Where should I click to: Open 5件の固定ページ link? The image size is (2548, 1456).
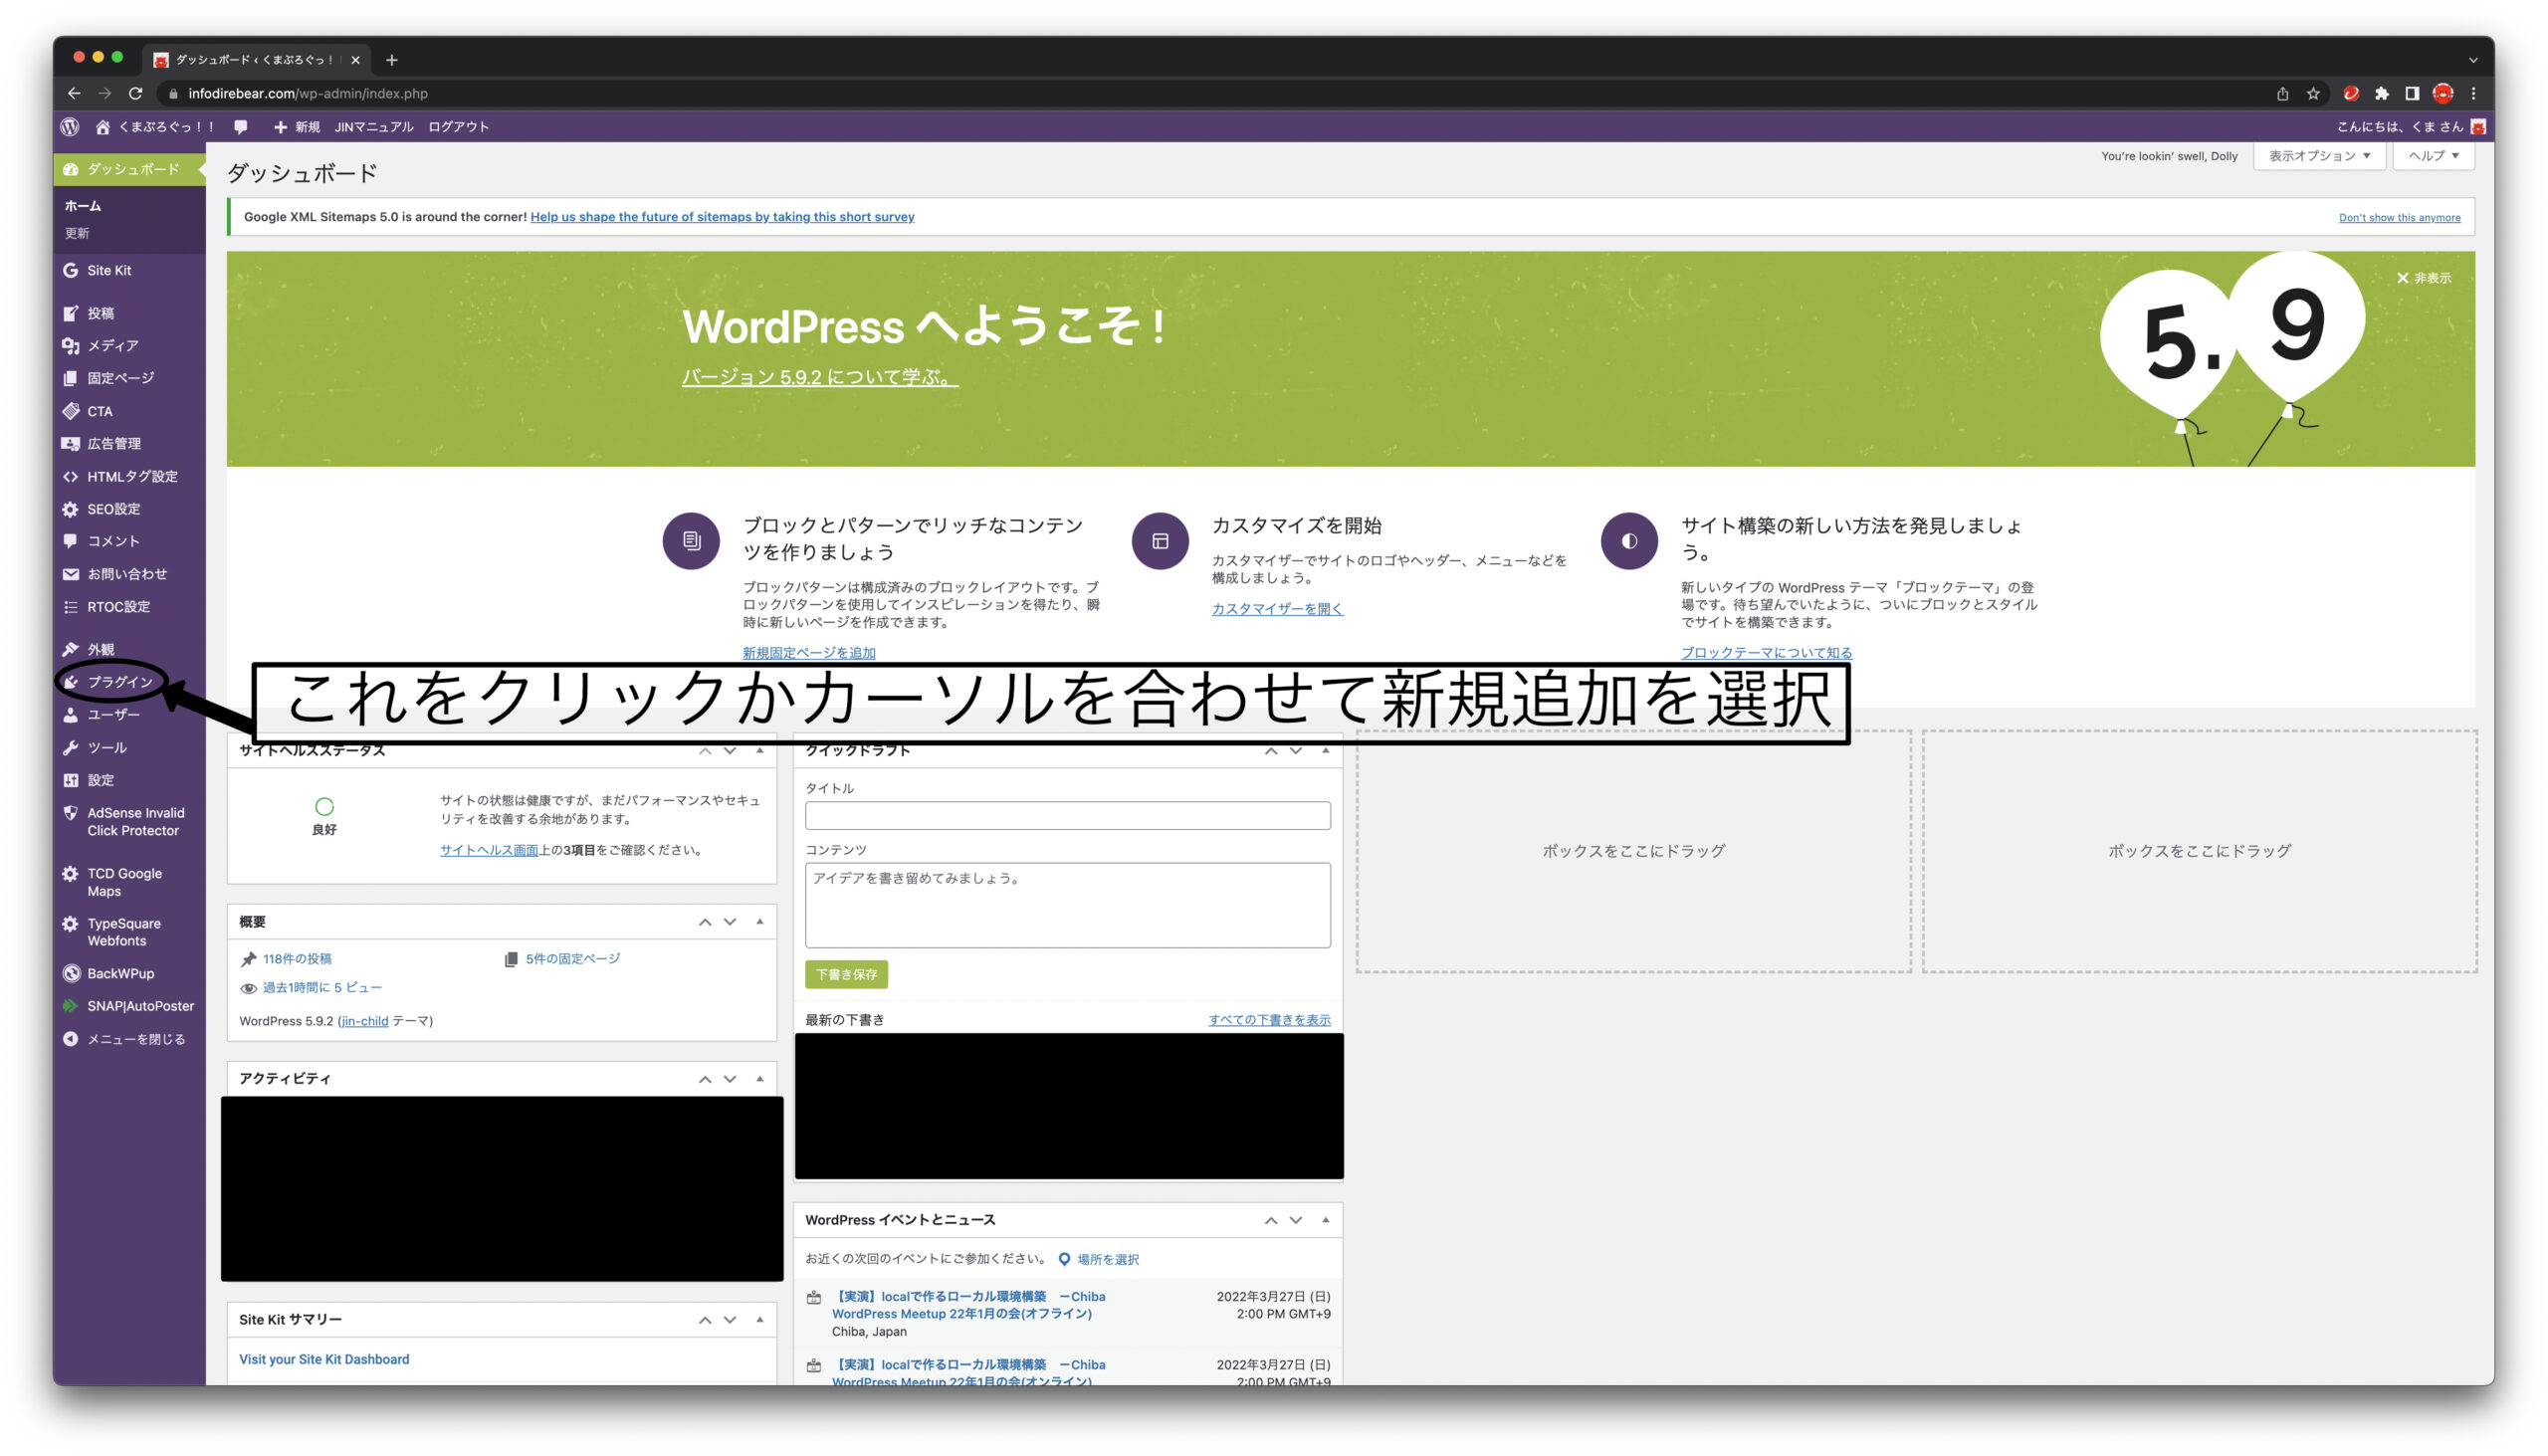[x=573, y=959]
